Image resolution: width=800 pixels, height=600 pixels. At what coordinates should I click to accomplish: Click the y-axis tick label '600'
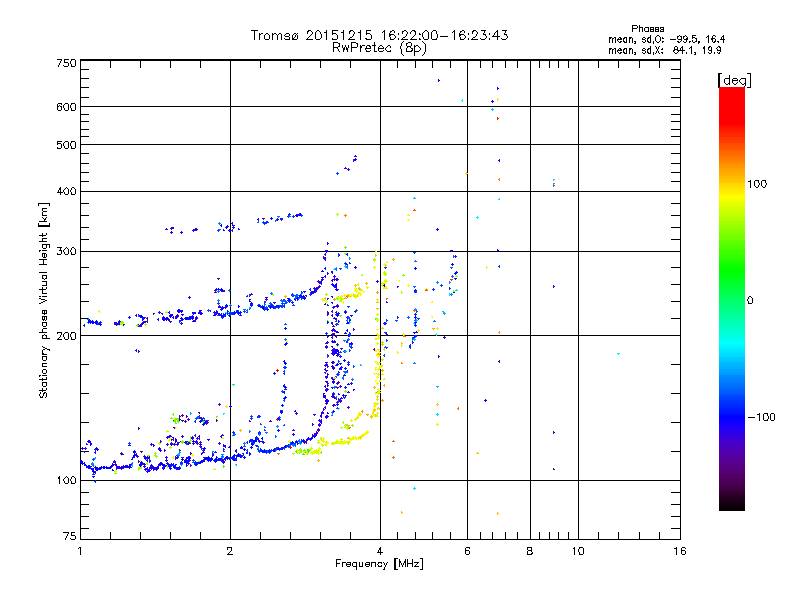[66, 107]
